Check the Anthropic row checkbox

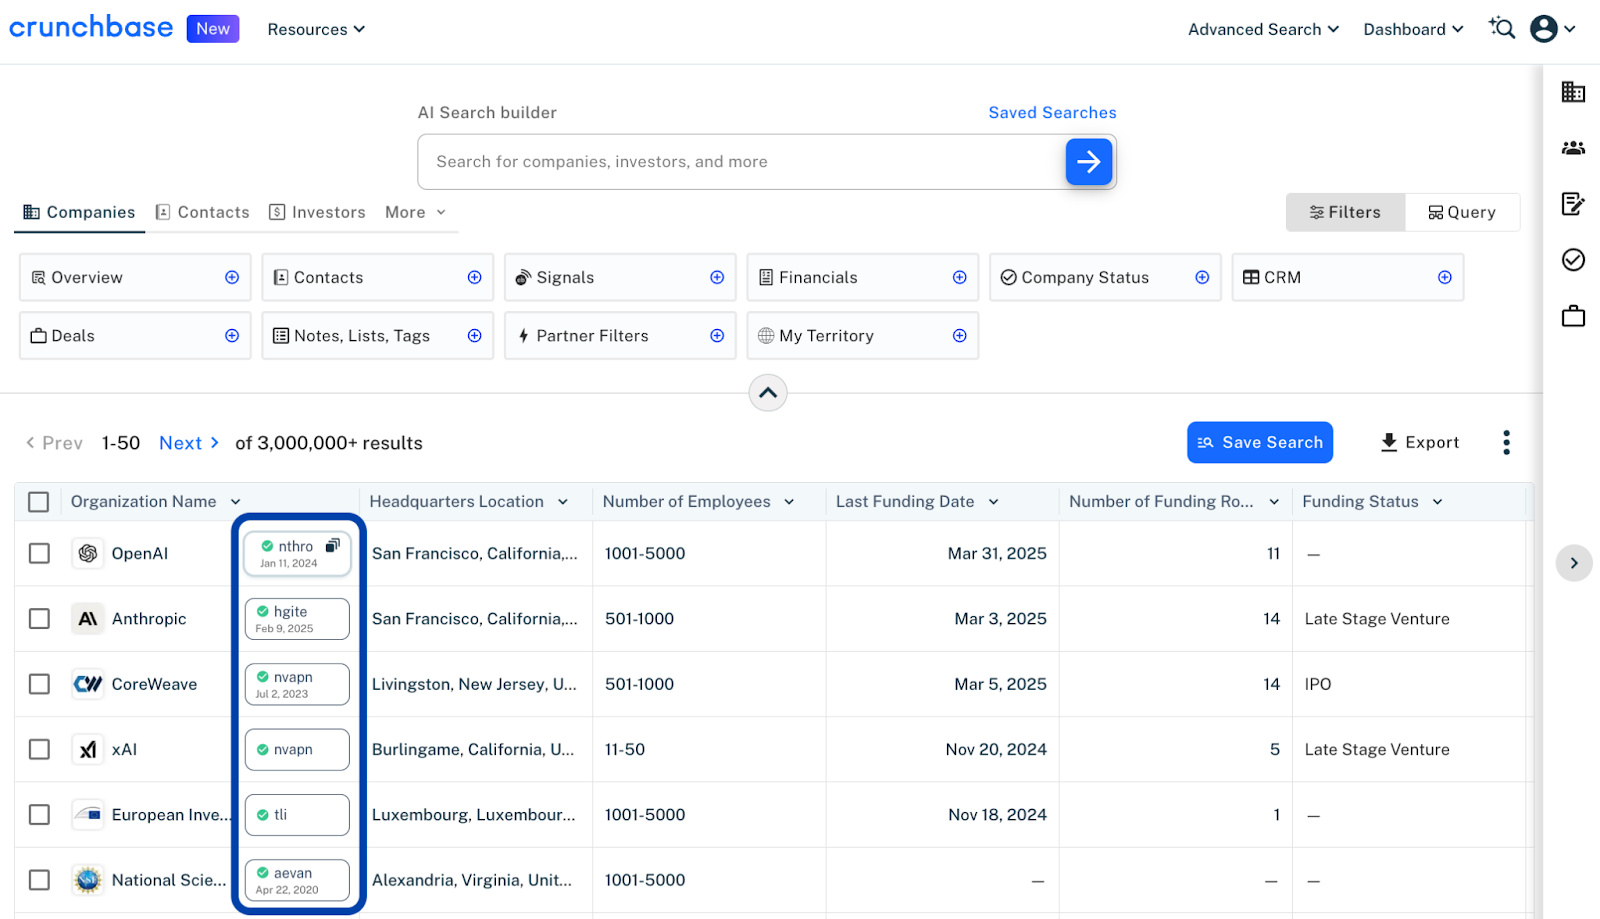39,619
